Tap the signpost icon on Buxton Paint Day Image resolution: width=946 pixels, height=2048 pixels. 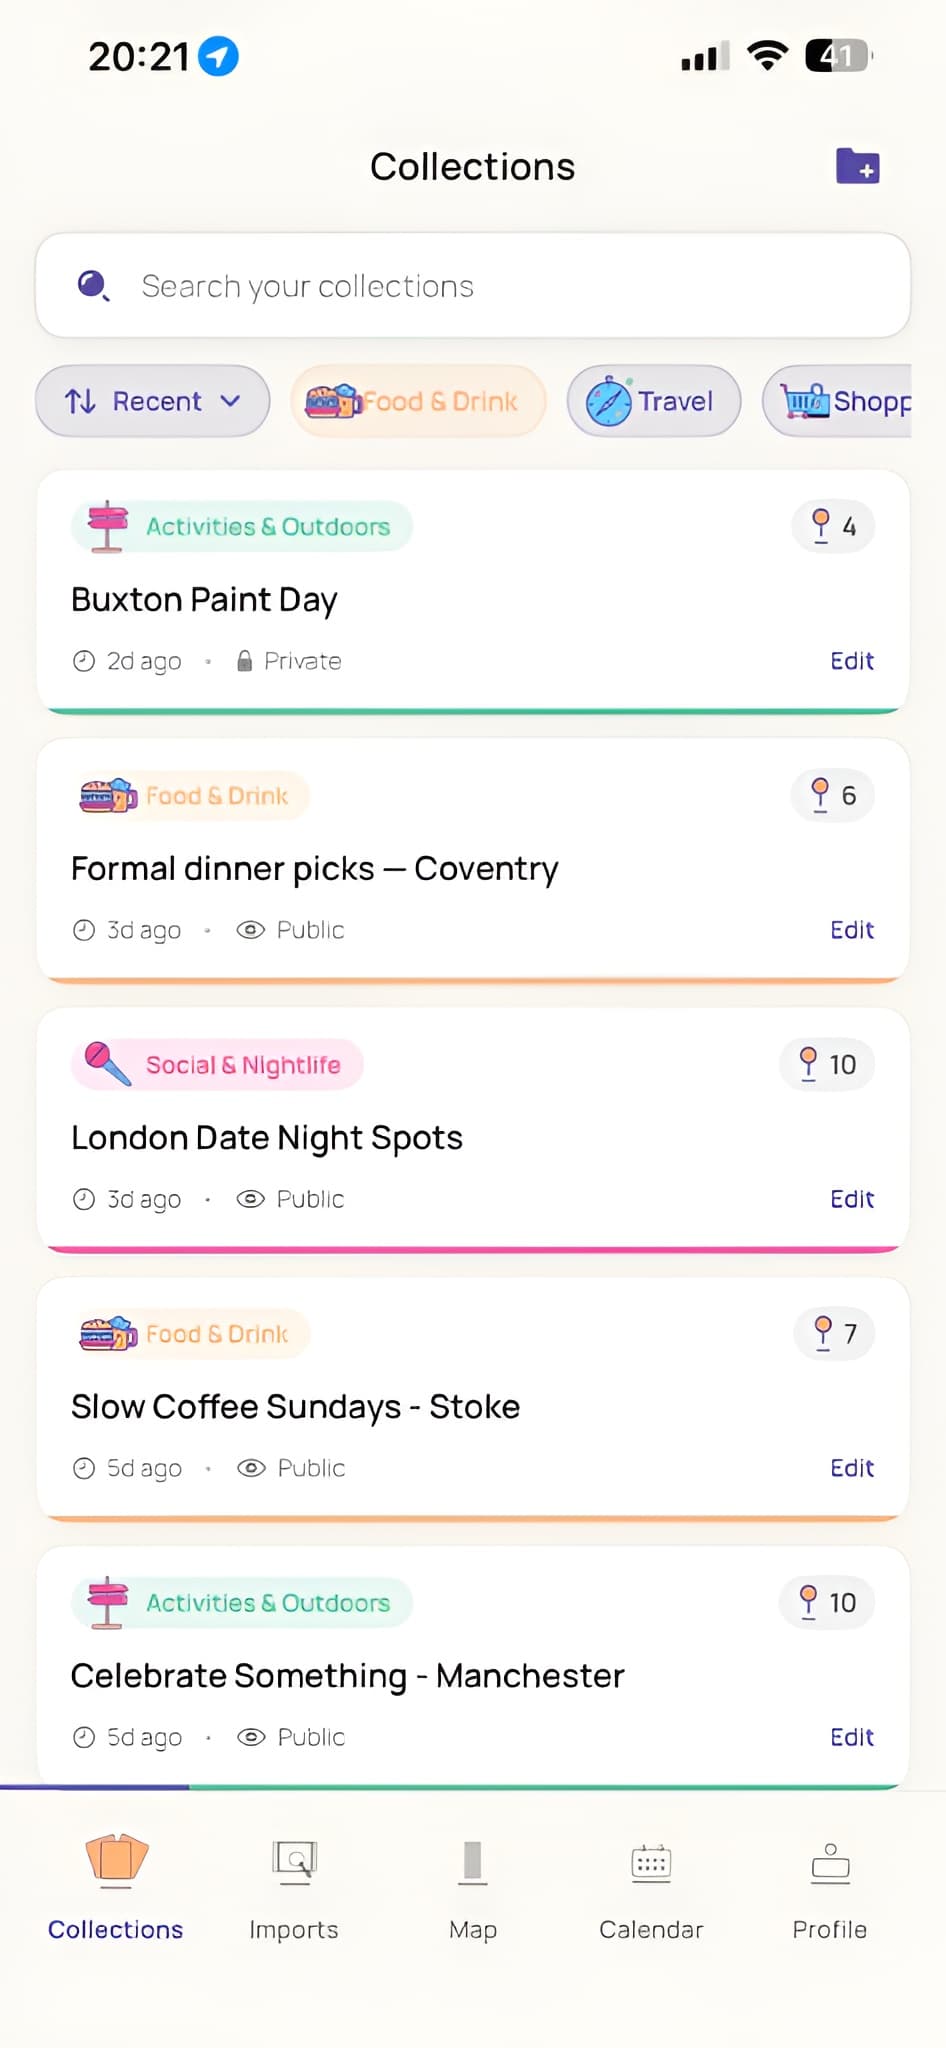point(107,526)
